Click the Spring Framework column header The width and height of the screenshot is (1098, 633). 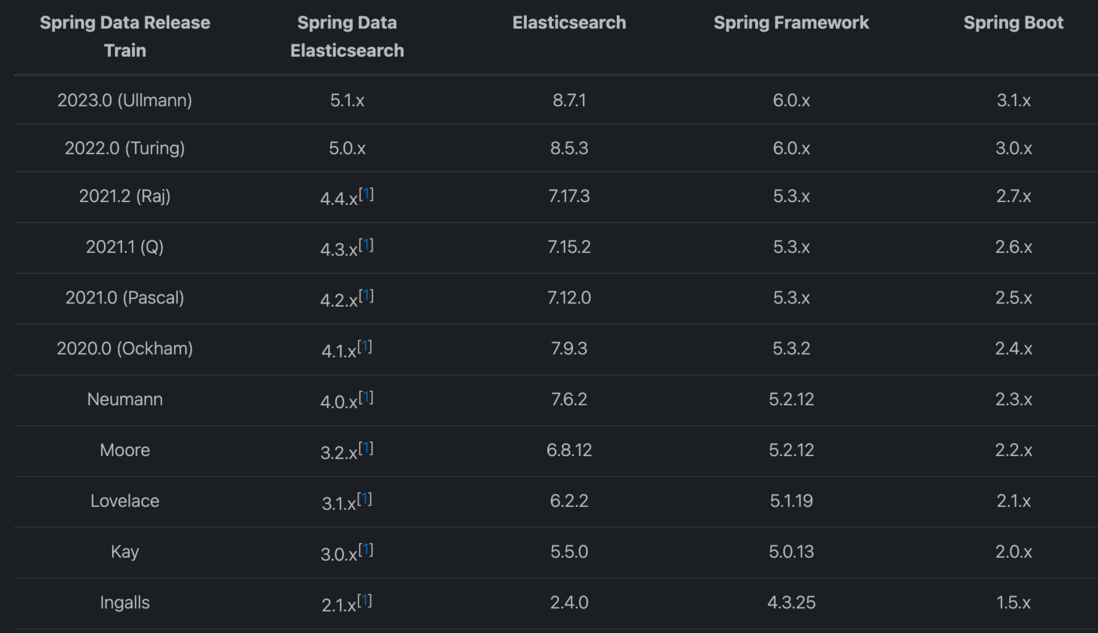791,22
